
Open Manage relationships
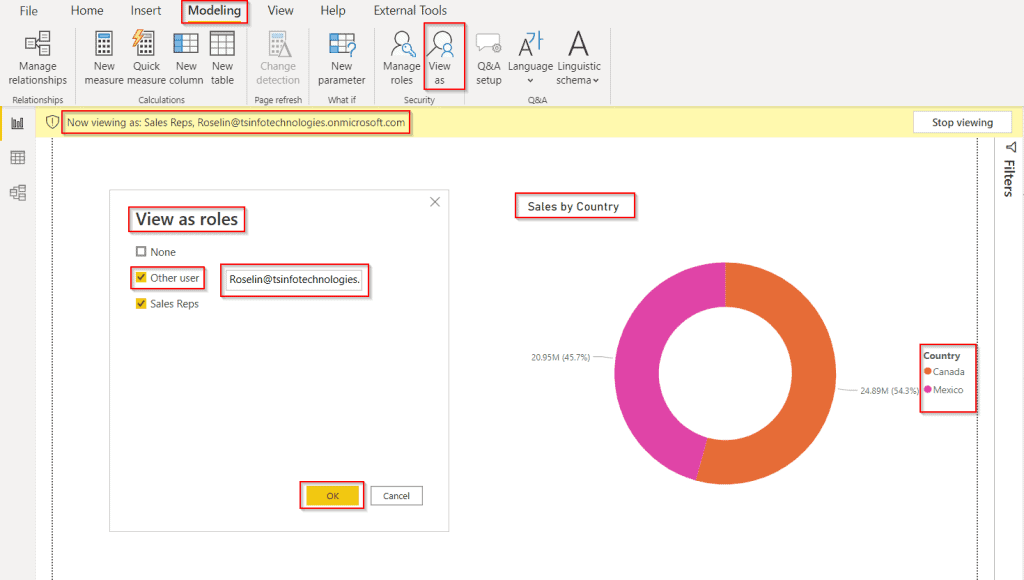(x=38, y=59)
